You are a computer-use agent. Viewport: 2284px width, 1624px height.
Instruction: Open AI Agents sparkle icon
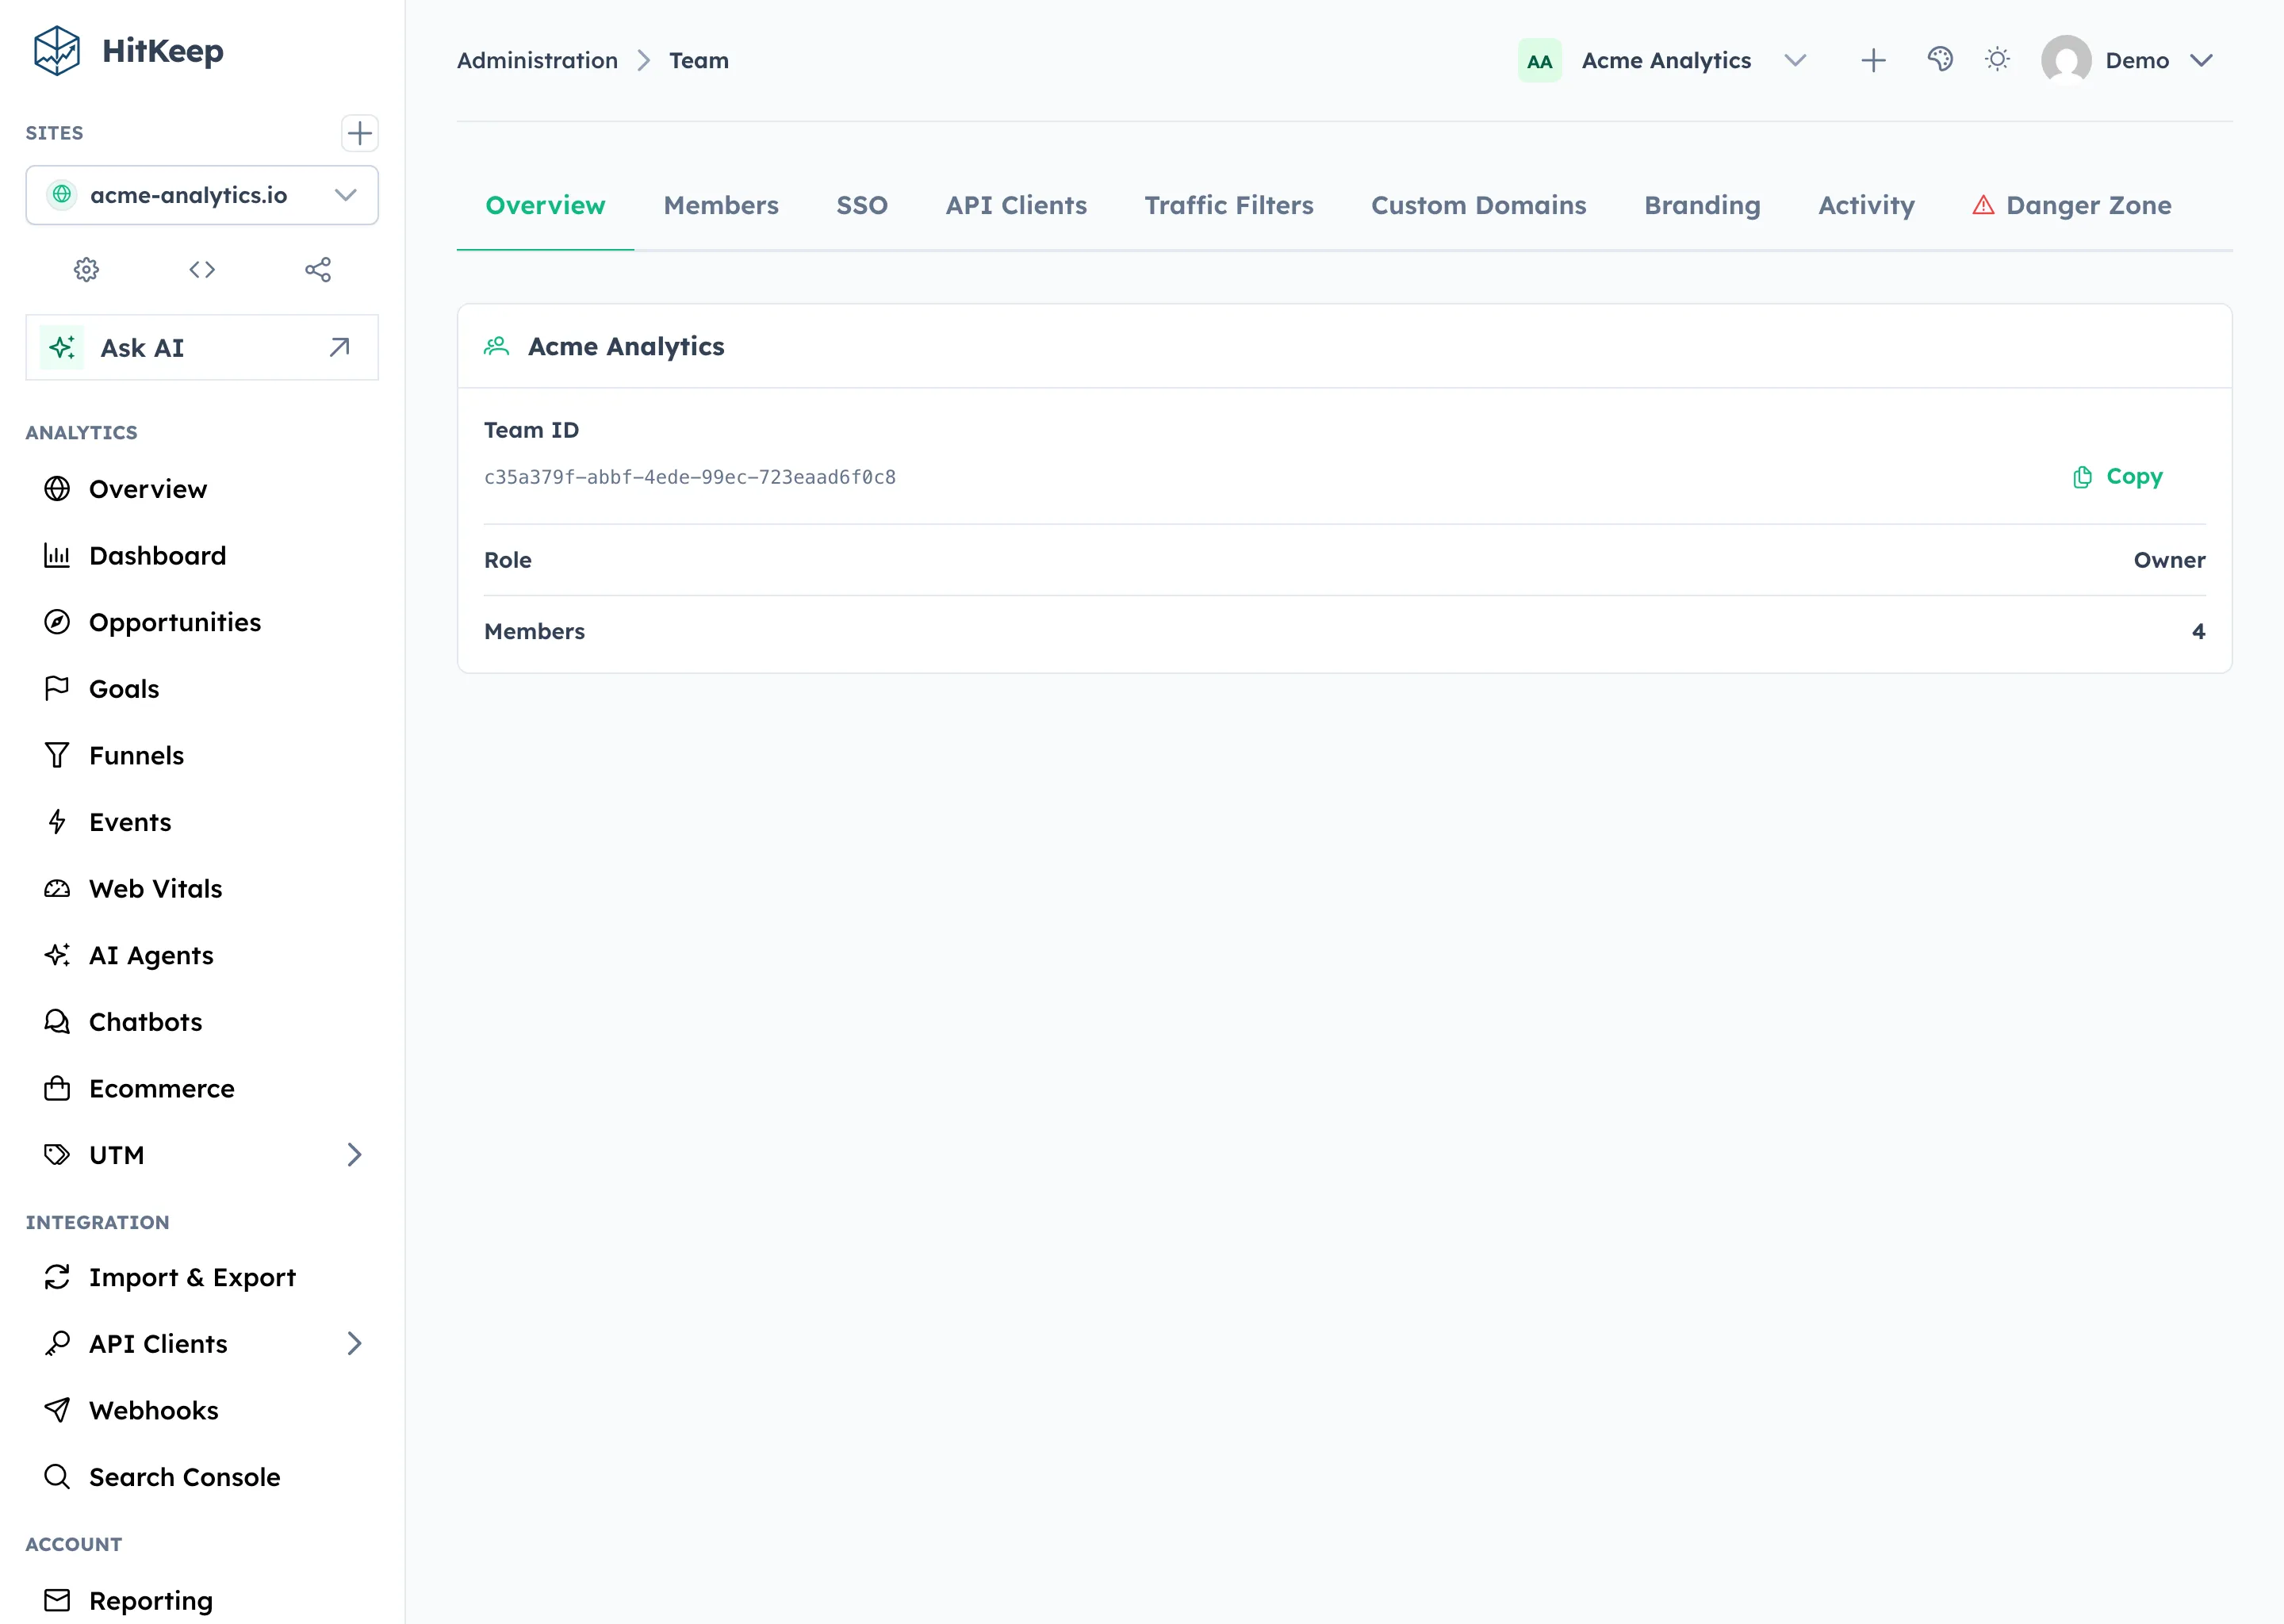tap(57, 955)
